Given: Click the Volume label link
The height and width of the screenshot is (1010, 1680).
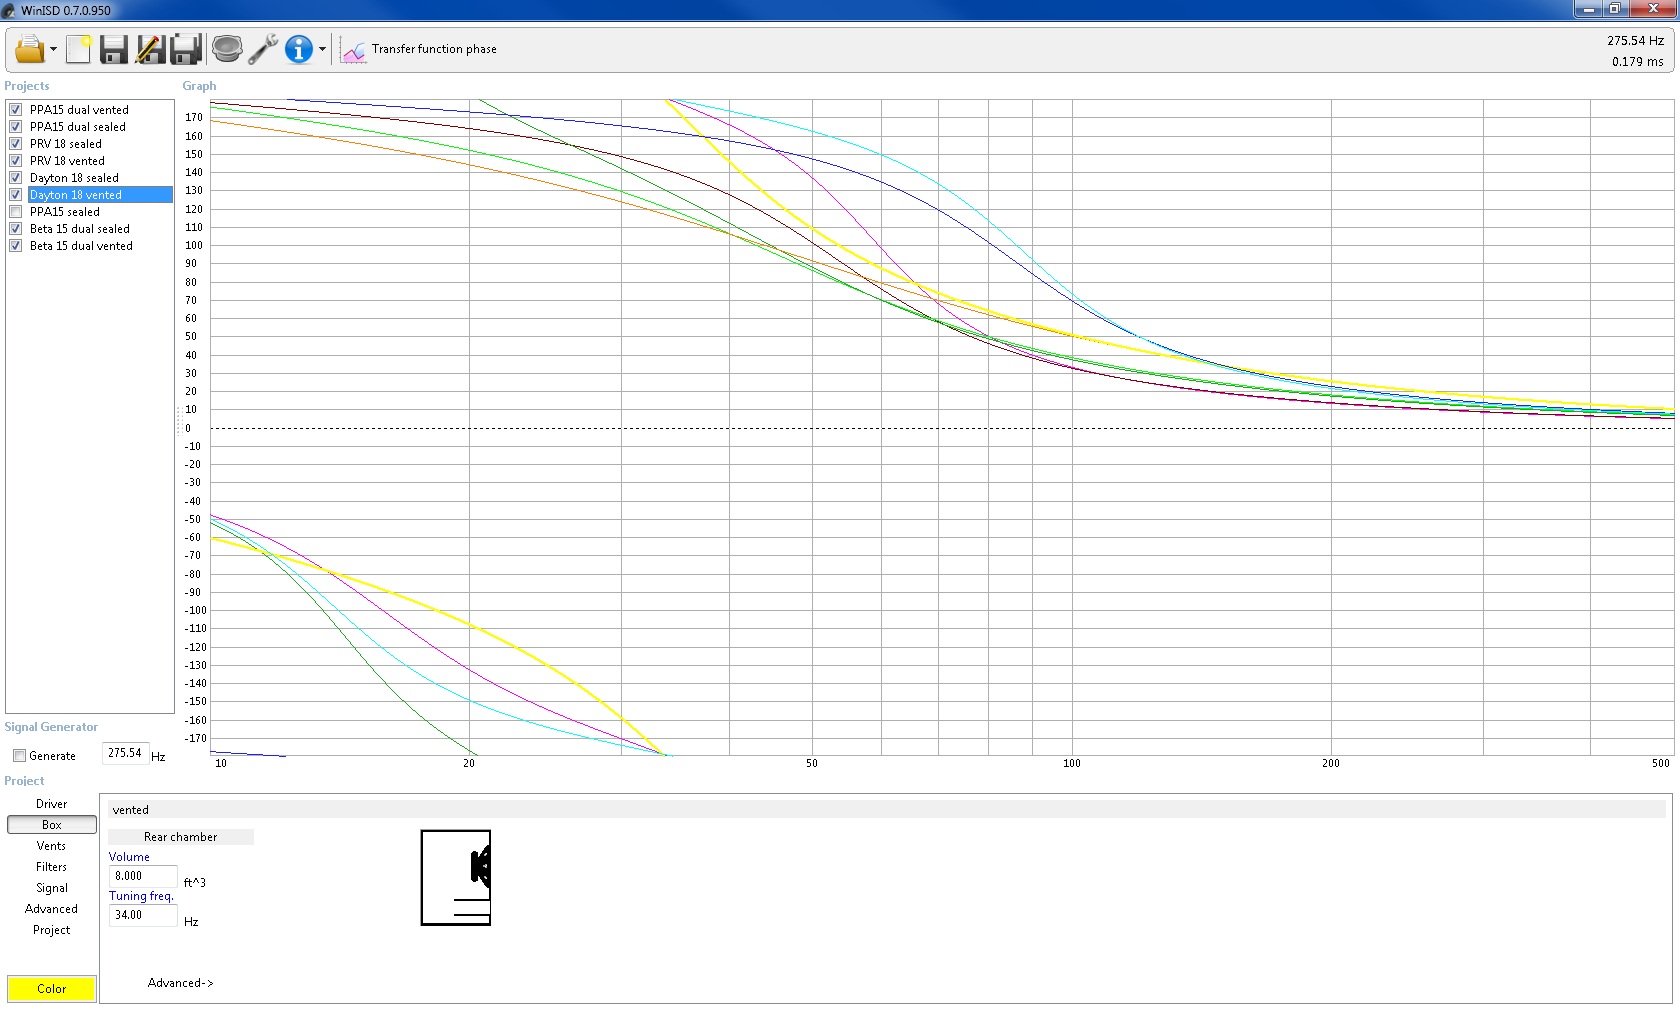Looking at the screenshot, I should 129,857.
